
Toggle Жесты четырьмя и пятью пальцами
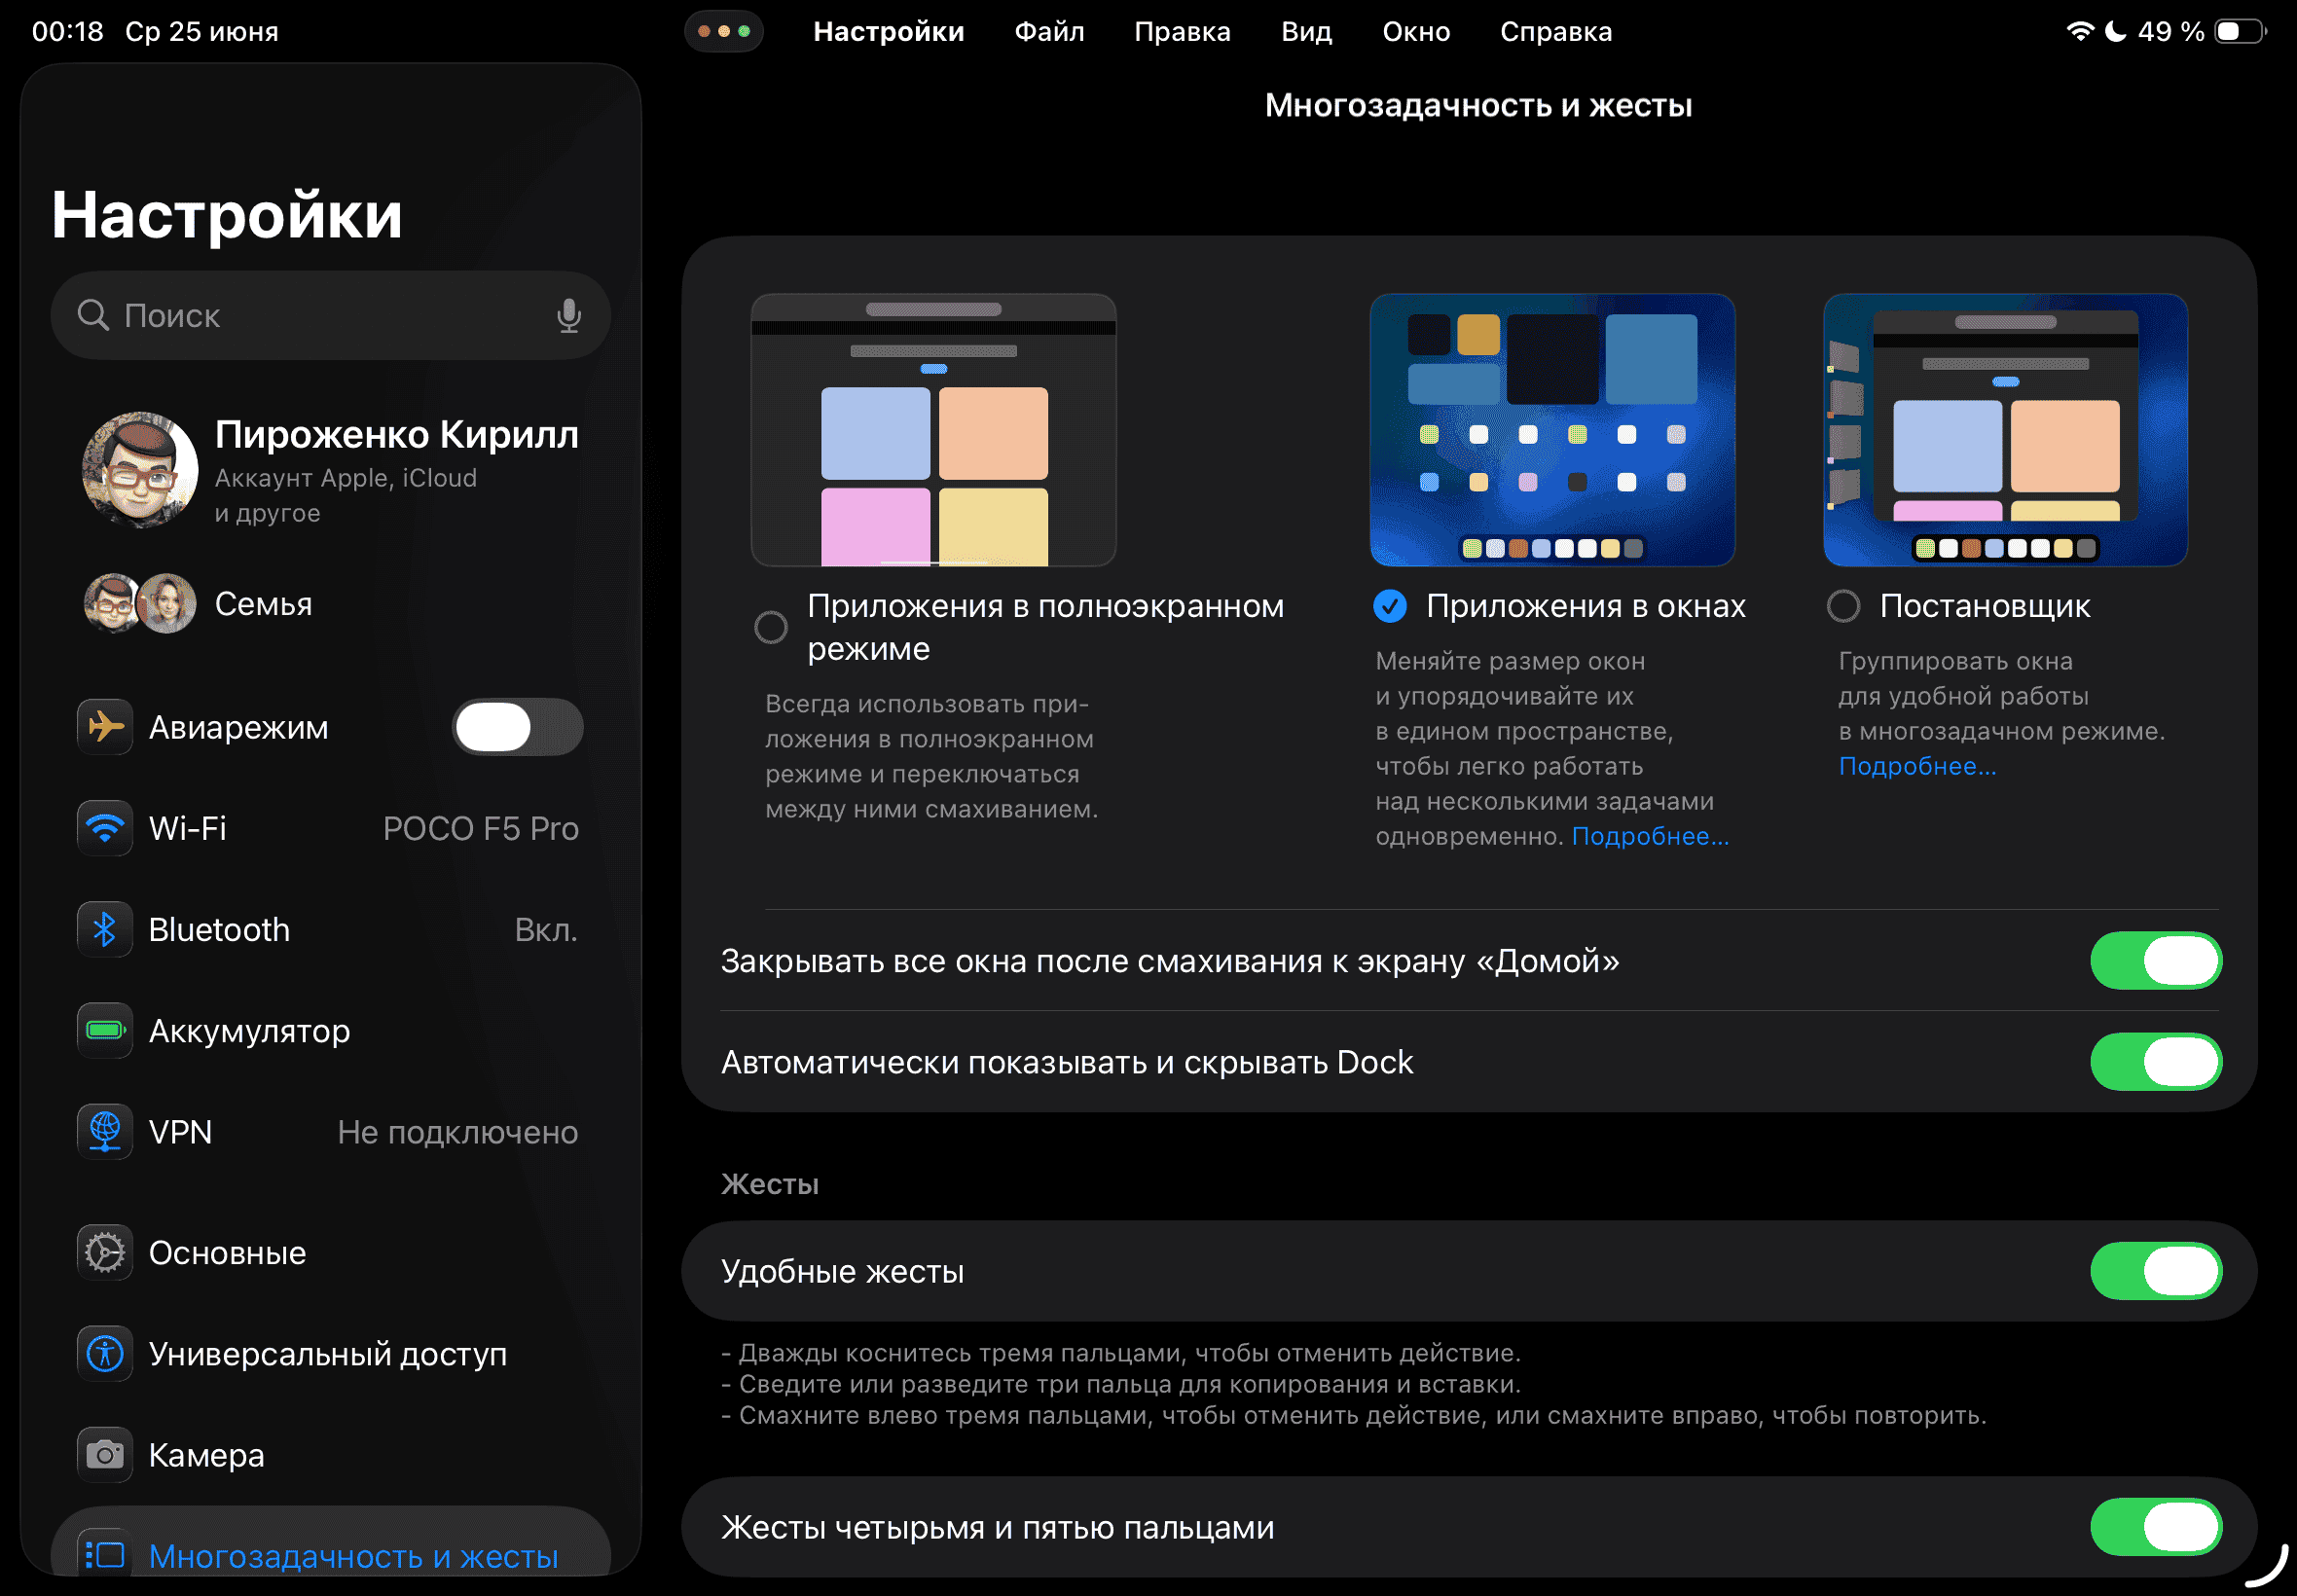click(x=2156, y=1527)
